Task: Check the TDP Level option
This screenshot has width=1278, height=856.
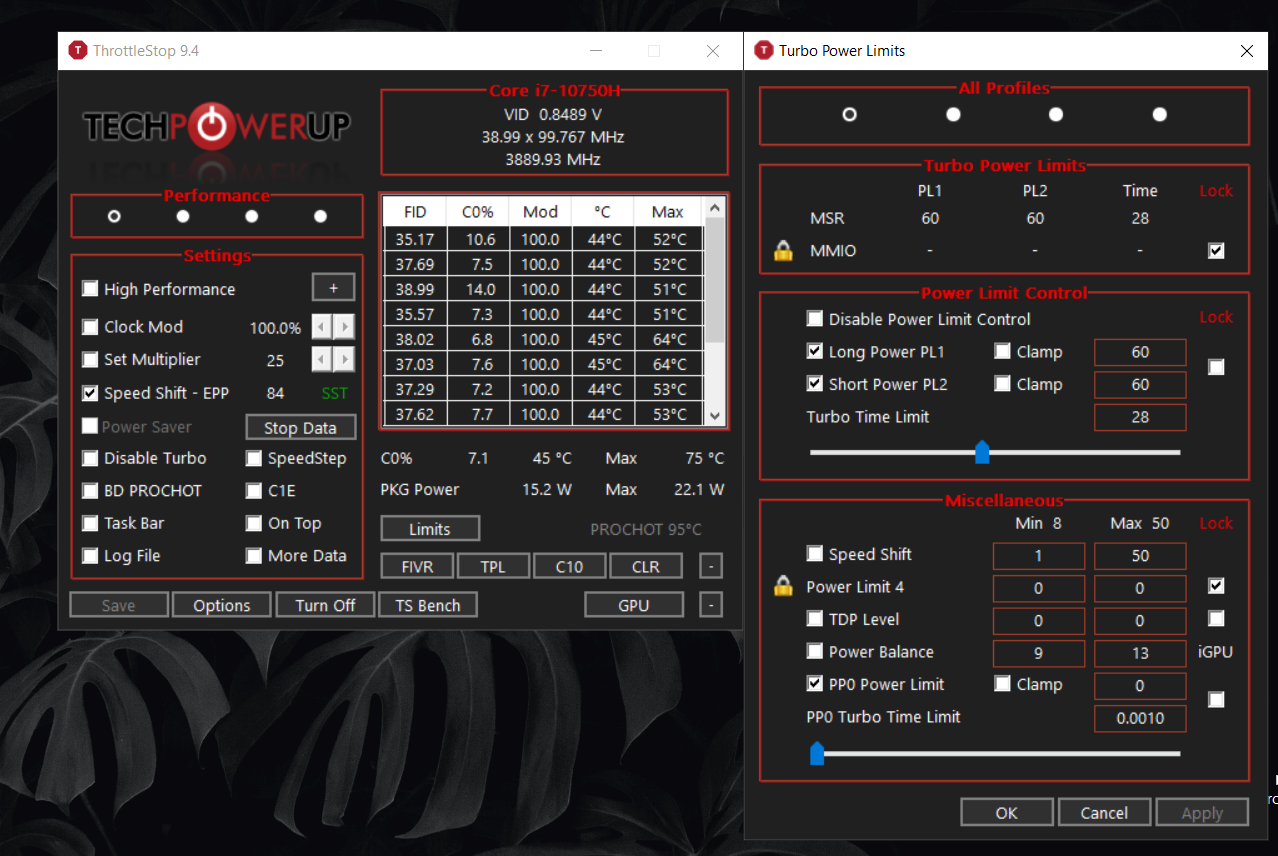Action: pos(815,619)
